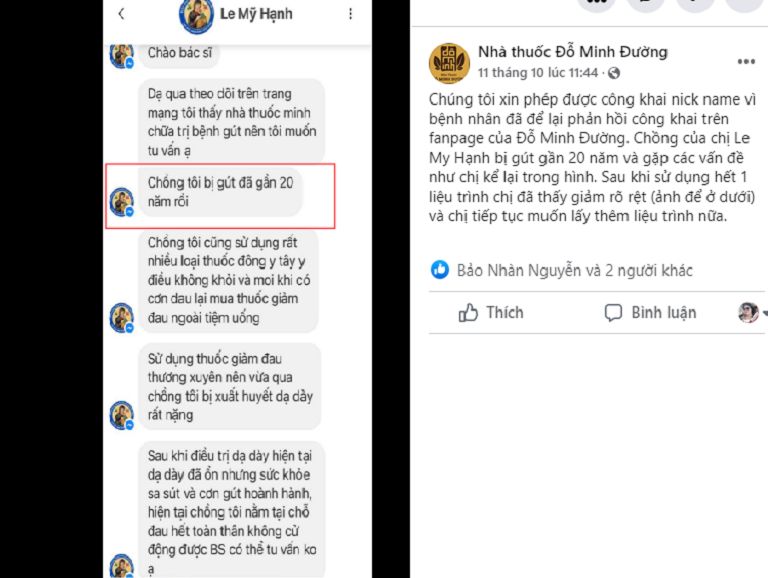Screen dimensions: 768x578
Task: Click the message about thuốc đông y tây y
Action: (x=229, y=280)
